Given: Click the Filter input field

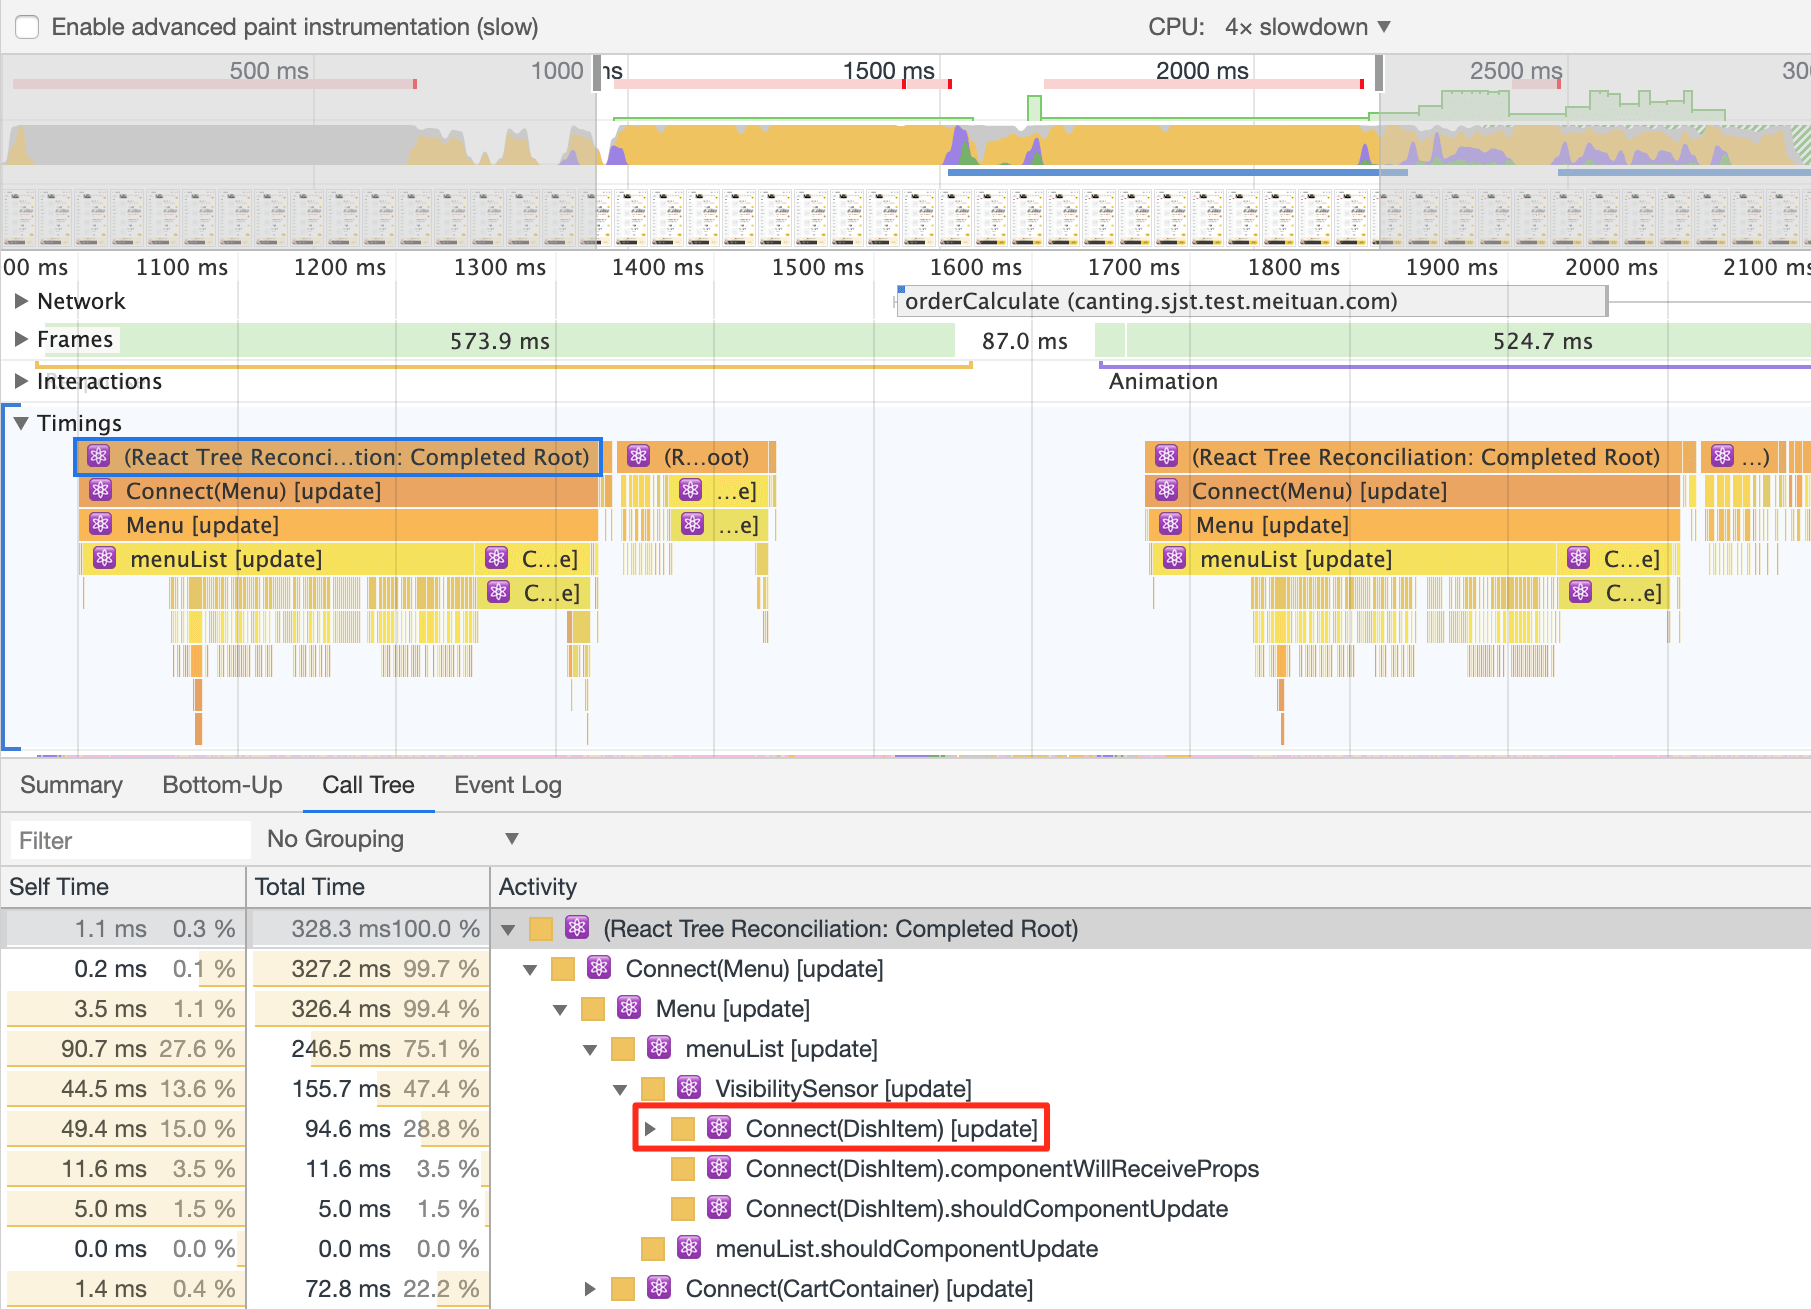Looking at the screenshot, I should pyautogui.click(x=130, y=840).
